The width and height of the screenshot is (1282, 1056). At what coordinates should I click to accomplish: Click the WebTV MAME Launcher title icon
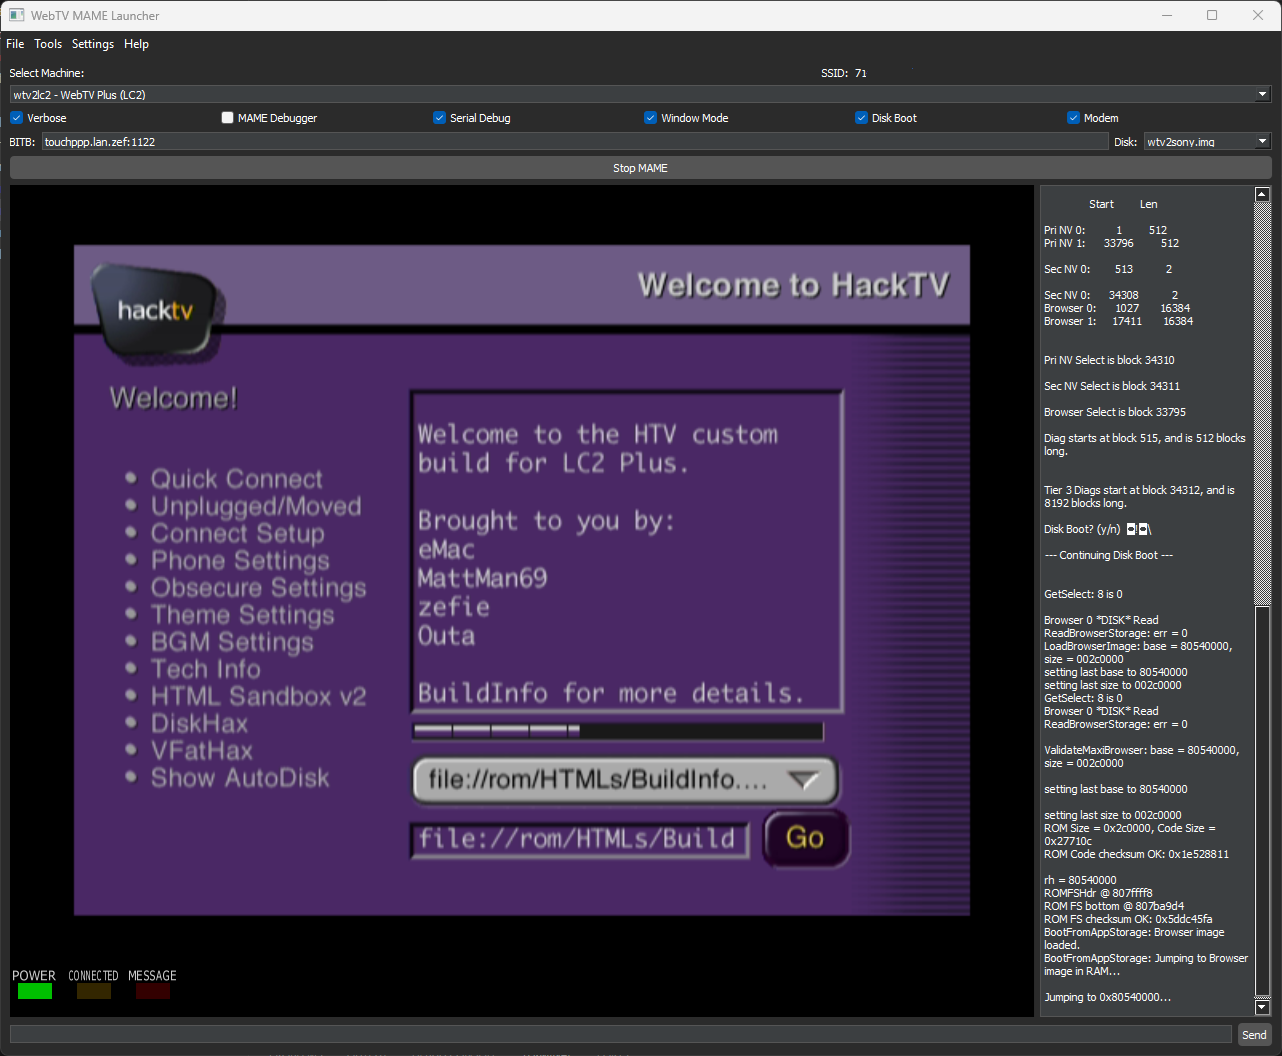tap(16, 15)
